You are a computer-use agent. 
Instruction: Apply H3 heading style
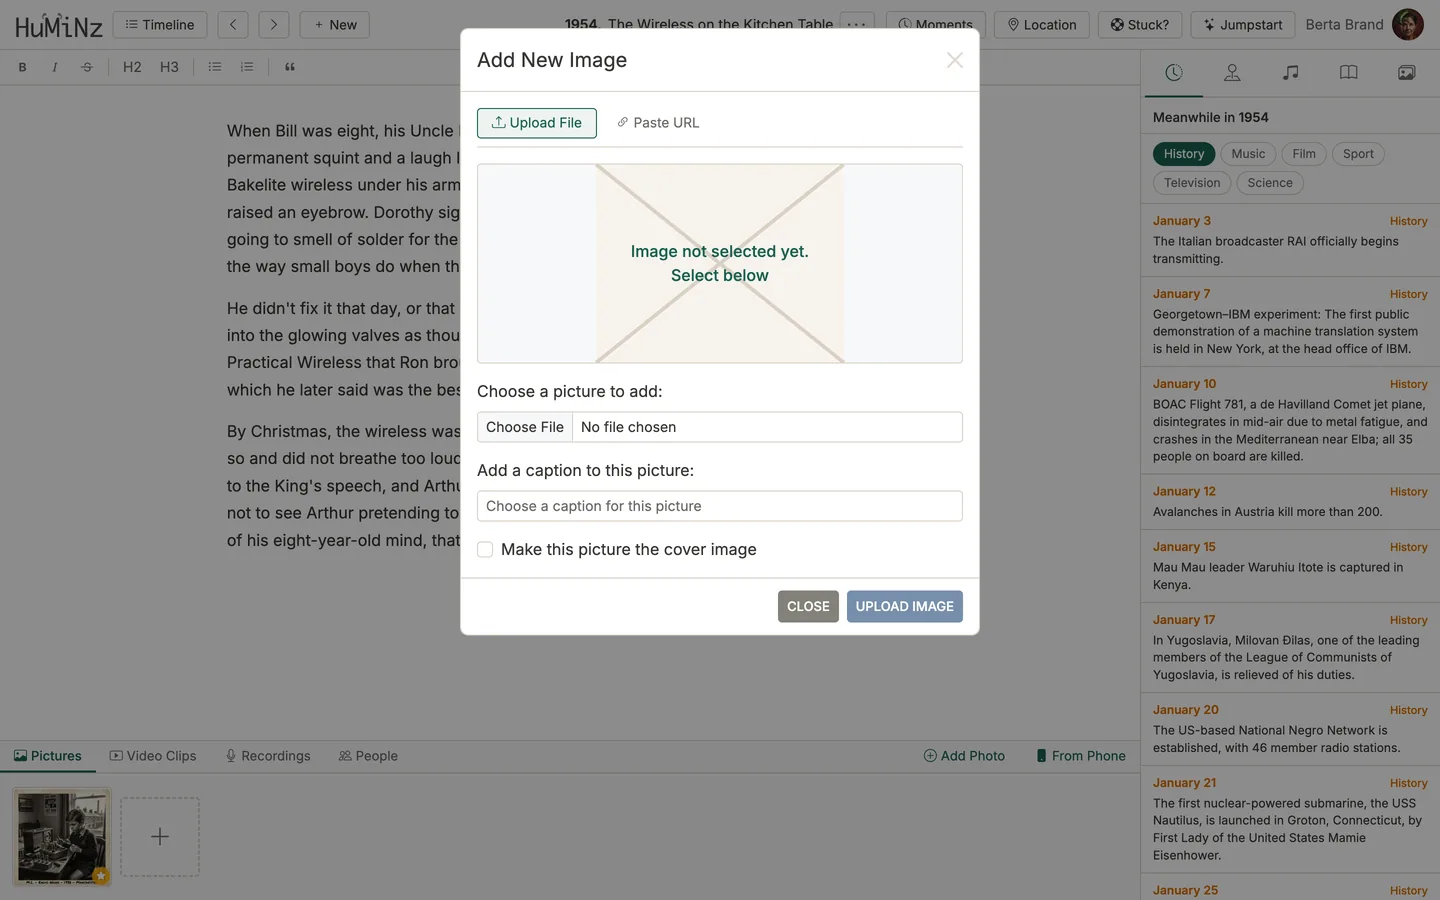coord(170,67)
